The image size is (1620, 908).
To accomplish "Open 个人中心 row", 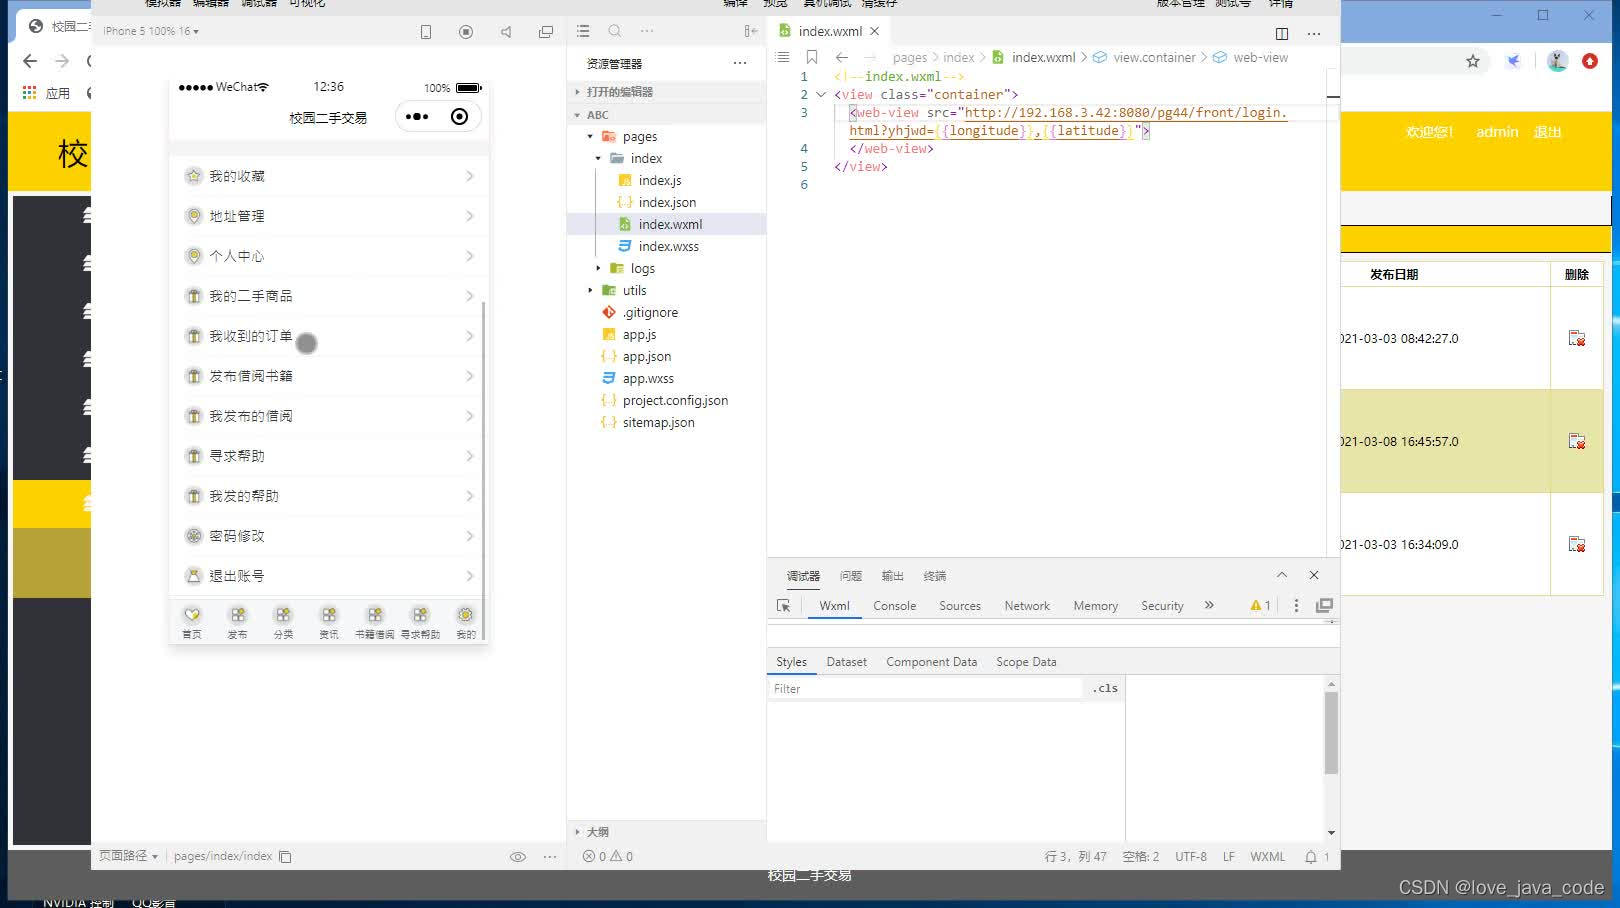I will 329,256.
